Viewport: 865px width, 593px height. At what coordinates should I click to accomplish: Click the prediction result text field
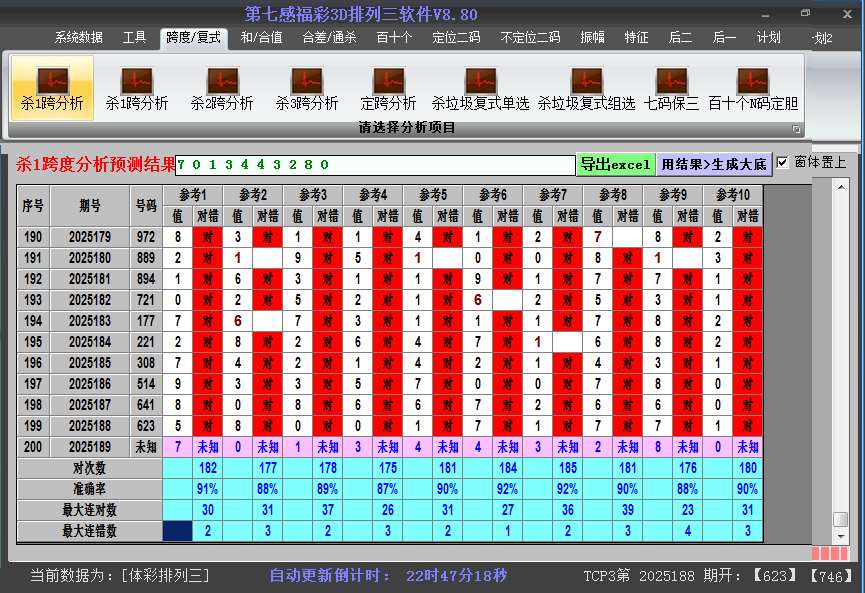(x=375, y=165)
